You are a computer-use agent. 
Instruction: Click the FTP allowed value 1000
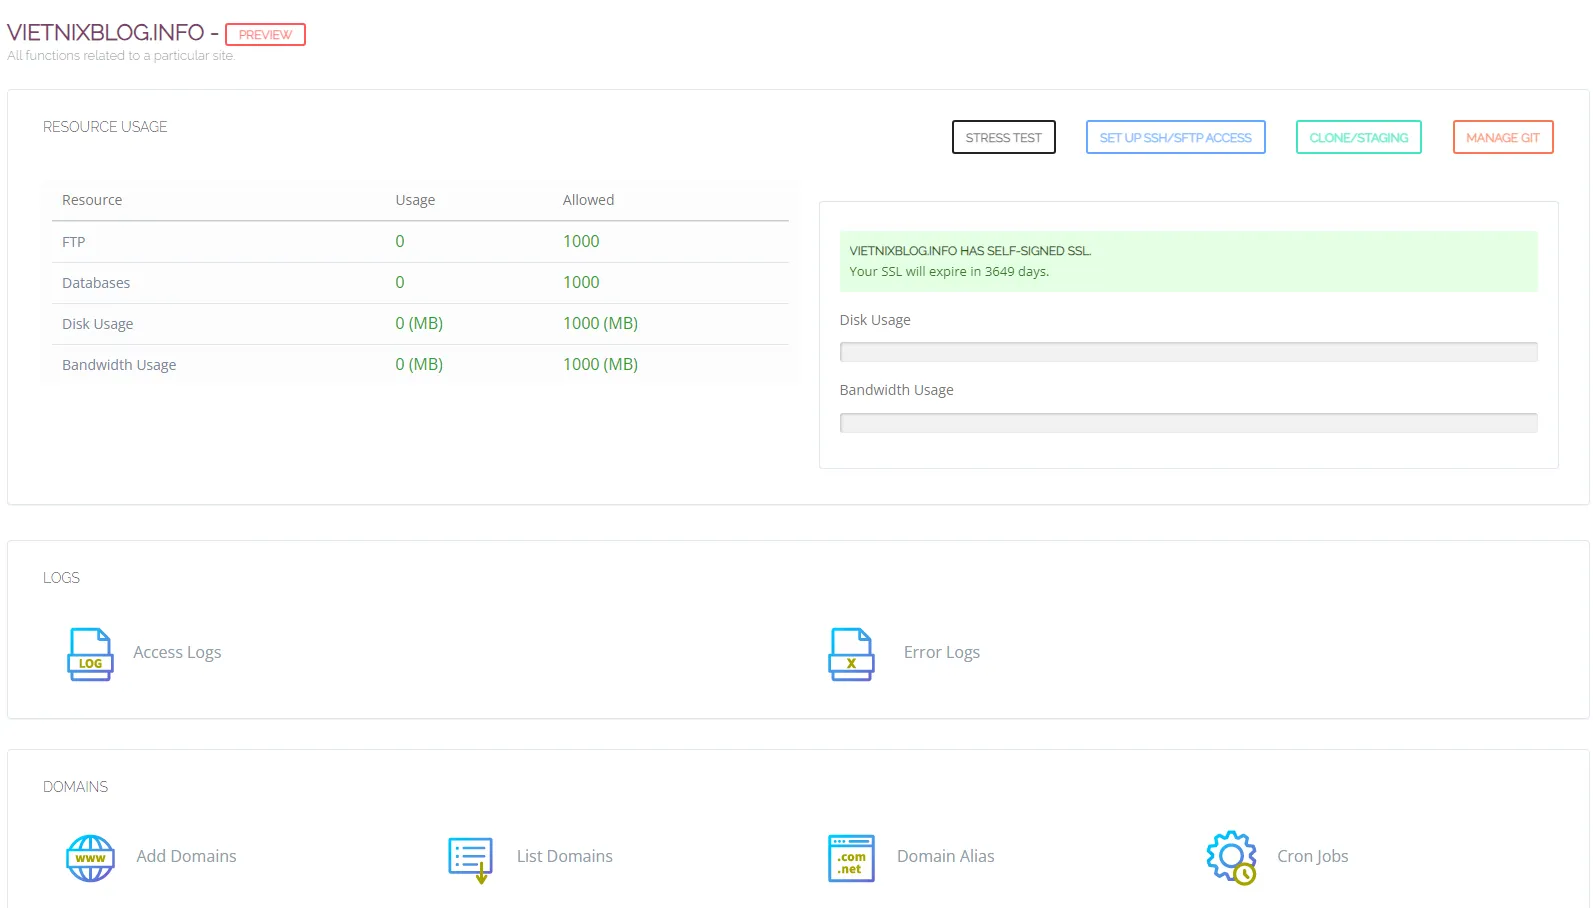(581, 241)
